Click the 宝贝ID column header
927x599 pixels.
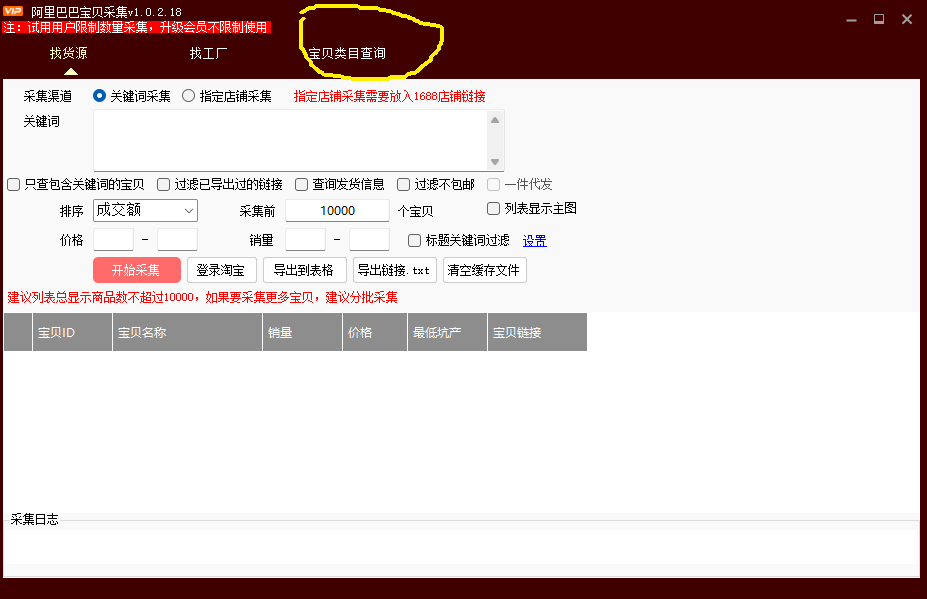click(x=72, y=332)
